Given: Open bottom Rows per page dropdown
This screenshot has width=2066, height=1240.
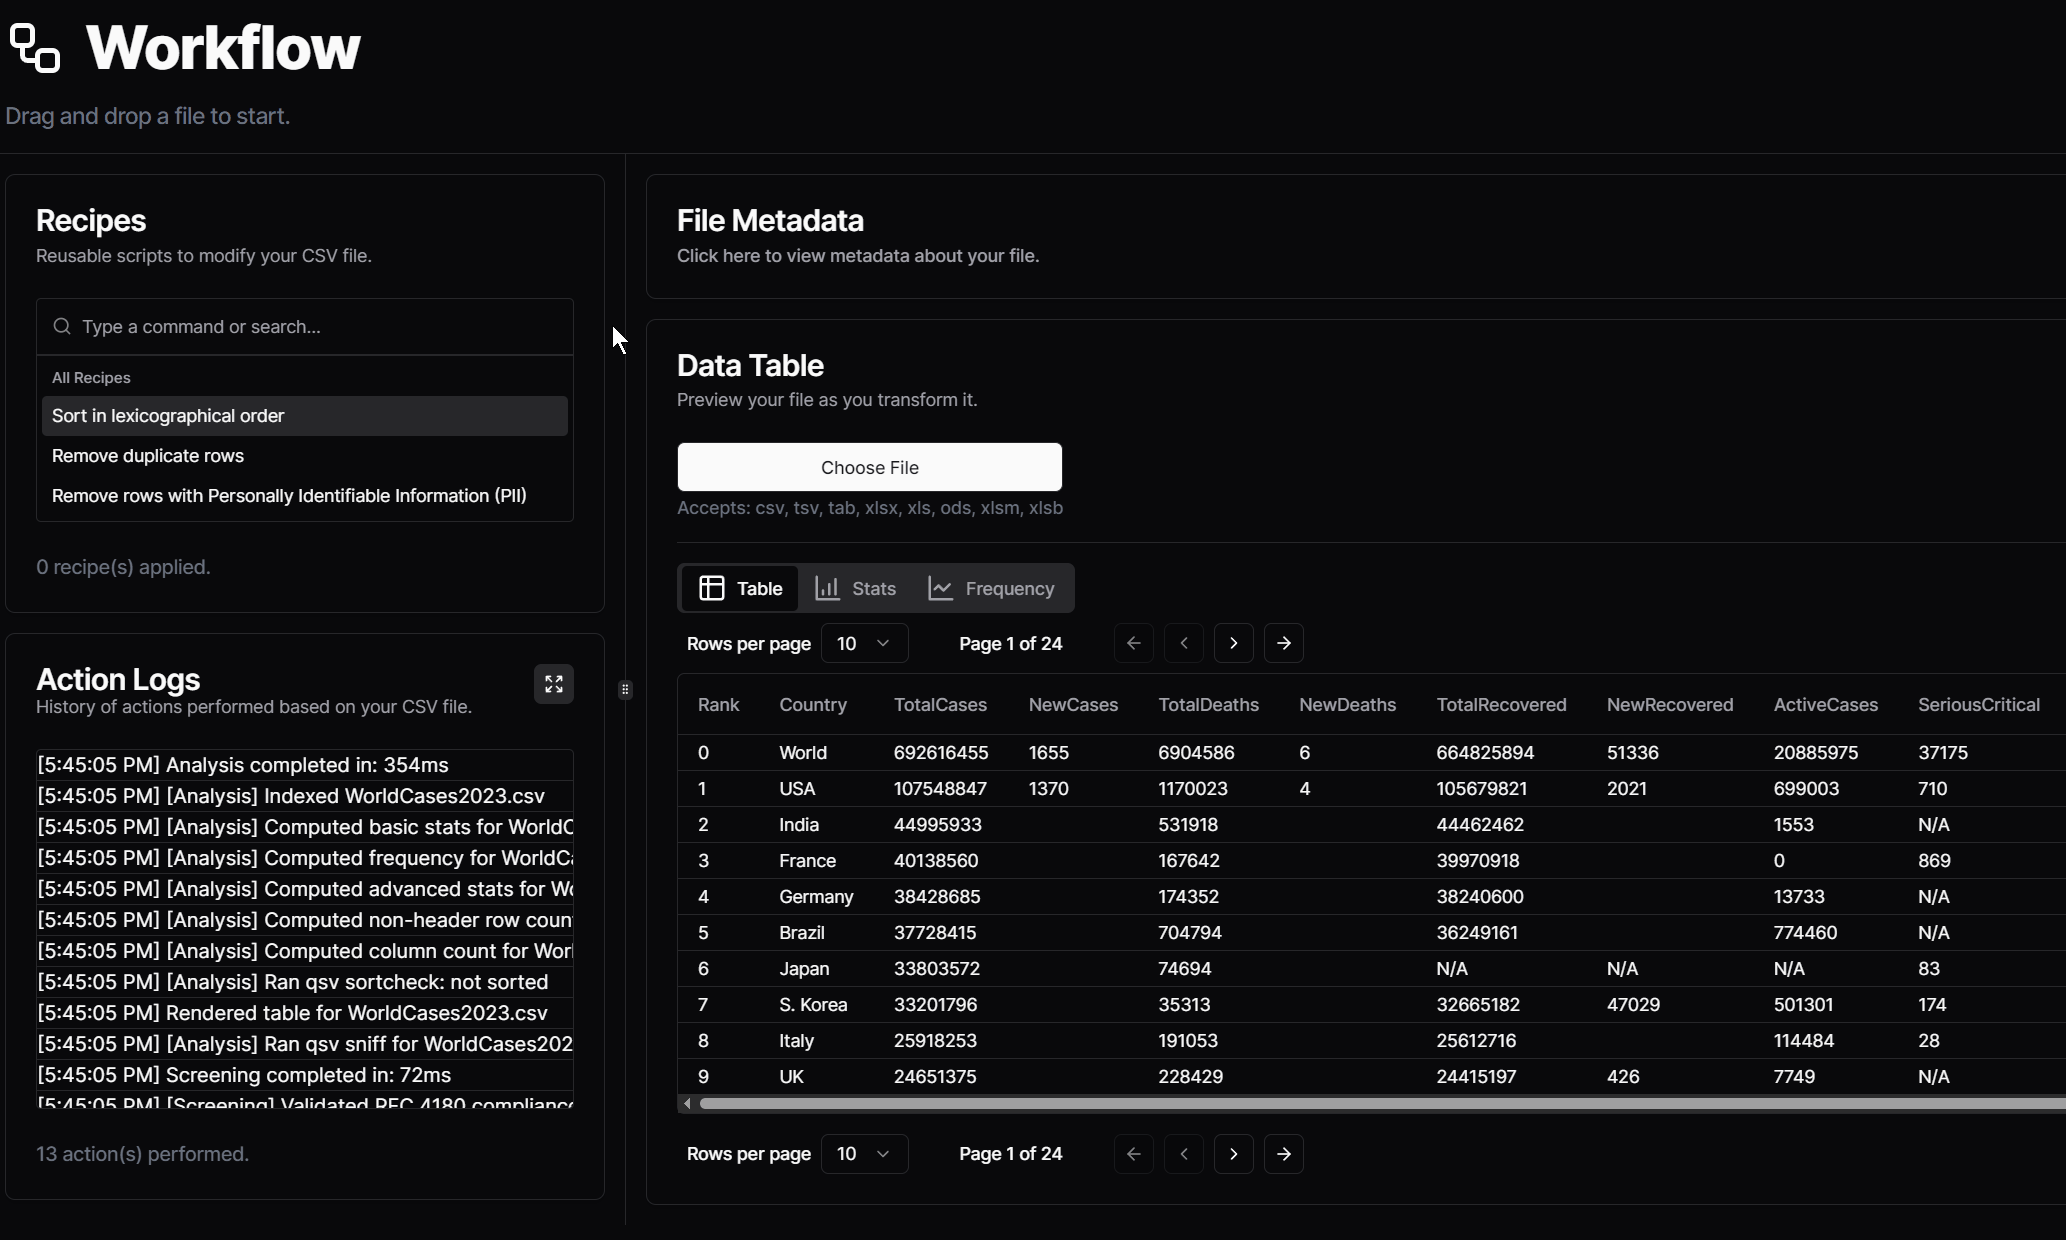Looking at the screenshot, I should point(864,1154).
